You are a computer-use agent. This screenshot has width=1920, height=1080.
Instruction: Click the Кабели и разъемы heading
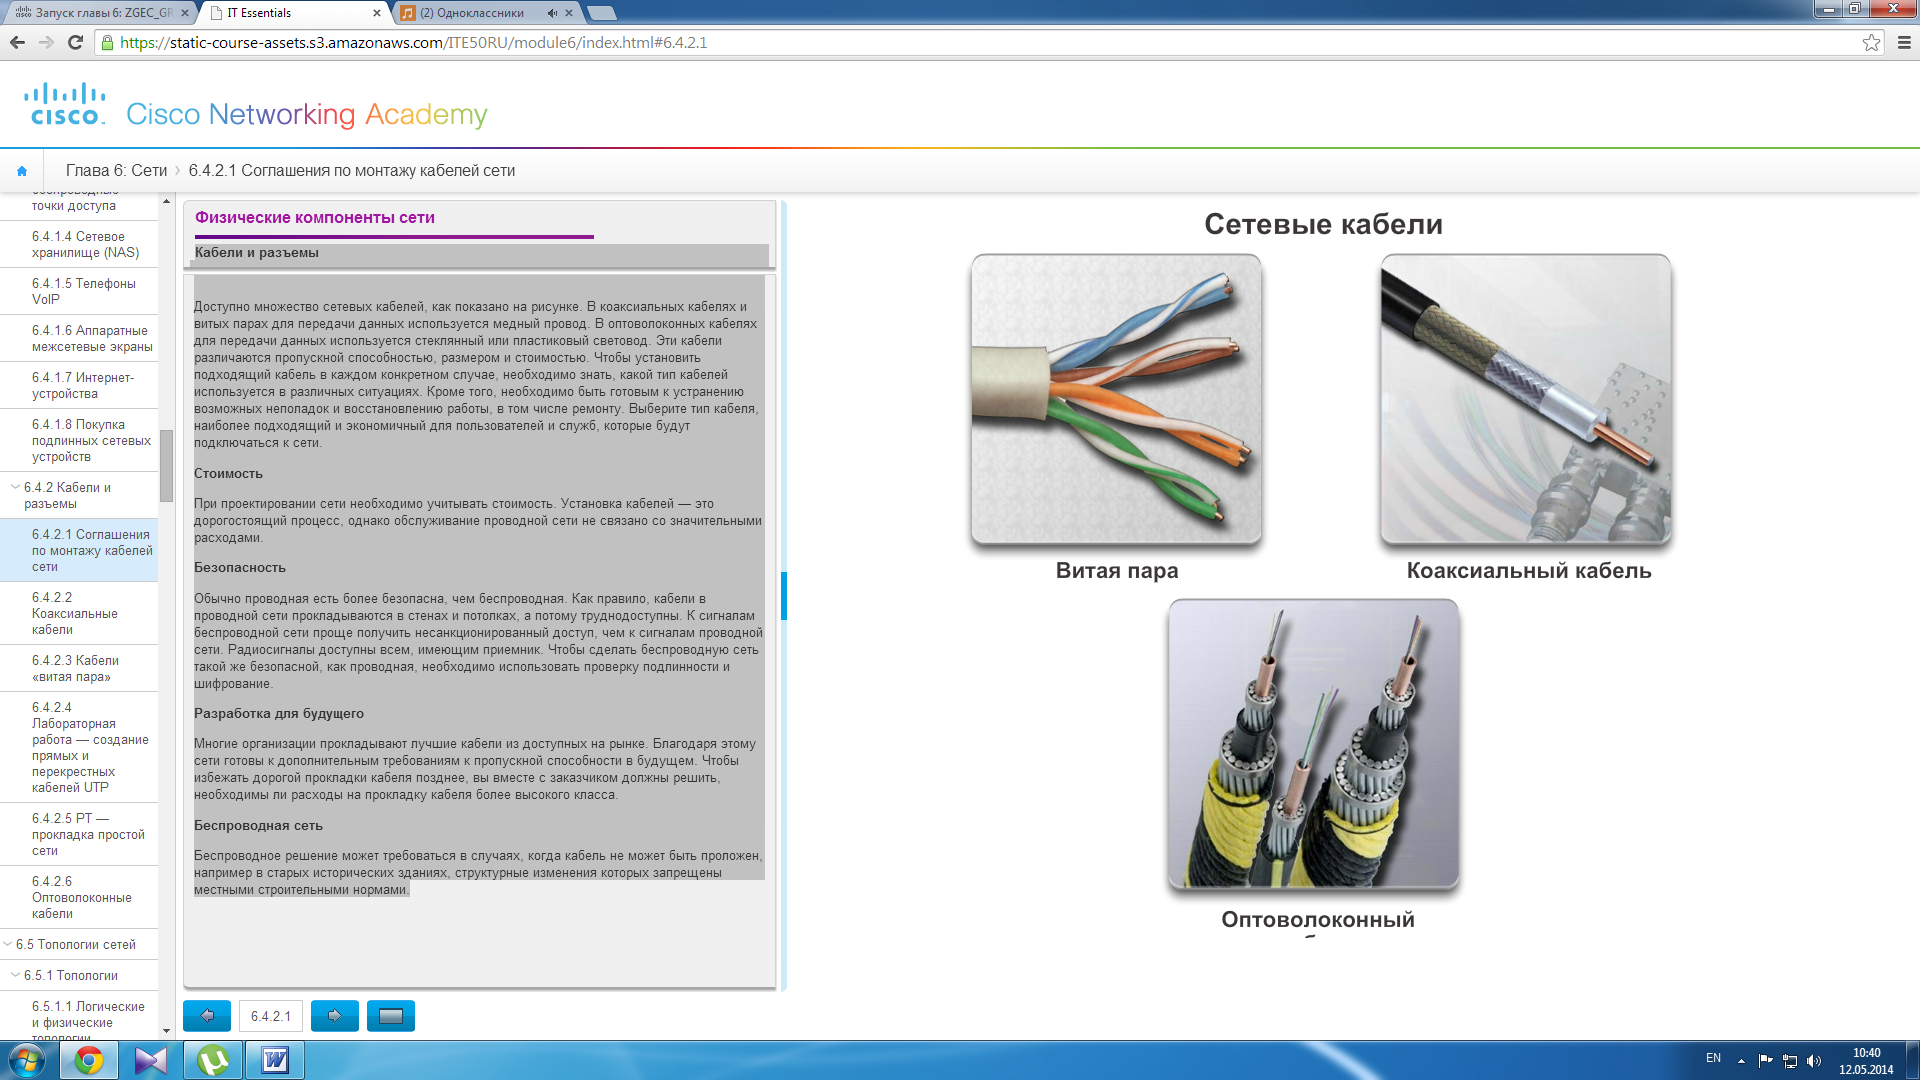[257, 253]
